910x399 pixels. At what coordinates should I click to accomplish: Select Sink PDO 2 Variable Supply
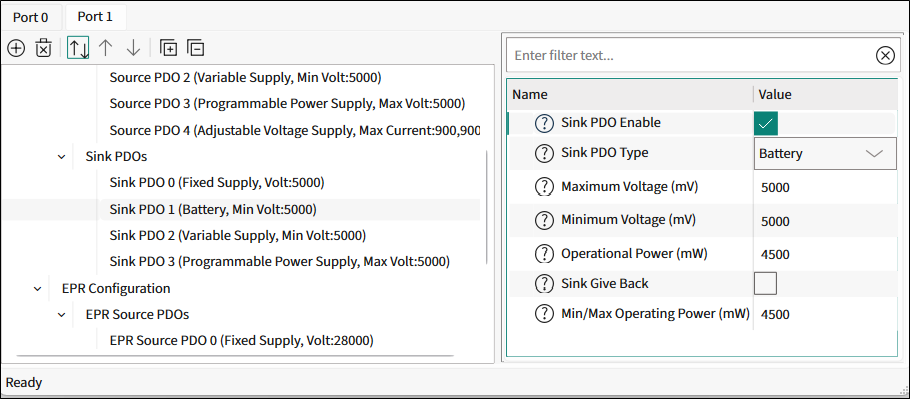237,235
